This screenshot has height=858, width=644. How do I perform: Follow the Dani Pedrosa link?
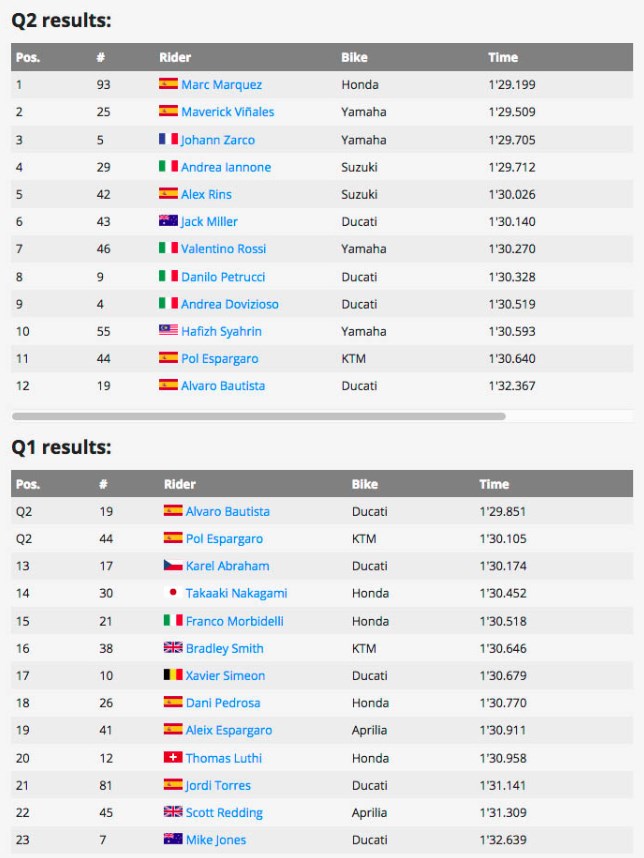coord(223,703)
